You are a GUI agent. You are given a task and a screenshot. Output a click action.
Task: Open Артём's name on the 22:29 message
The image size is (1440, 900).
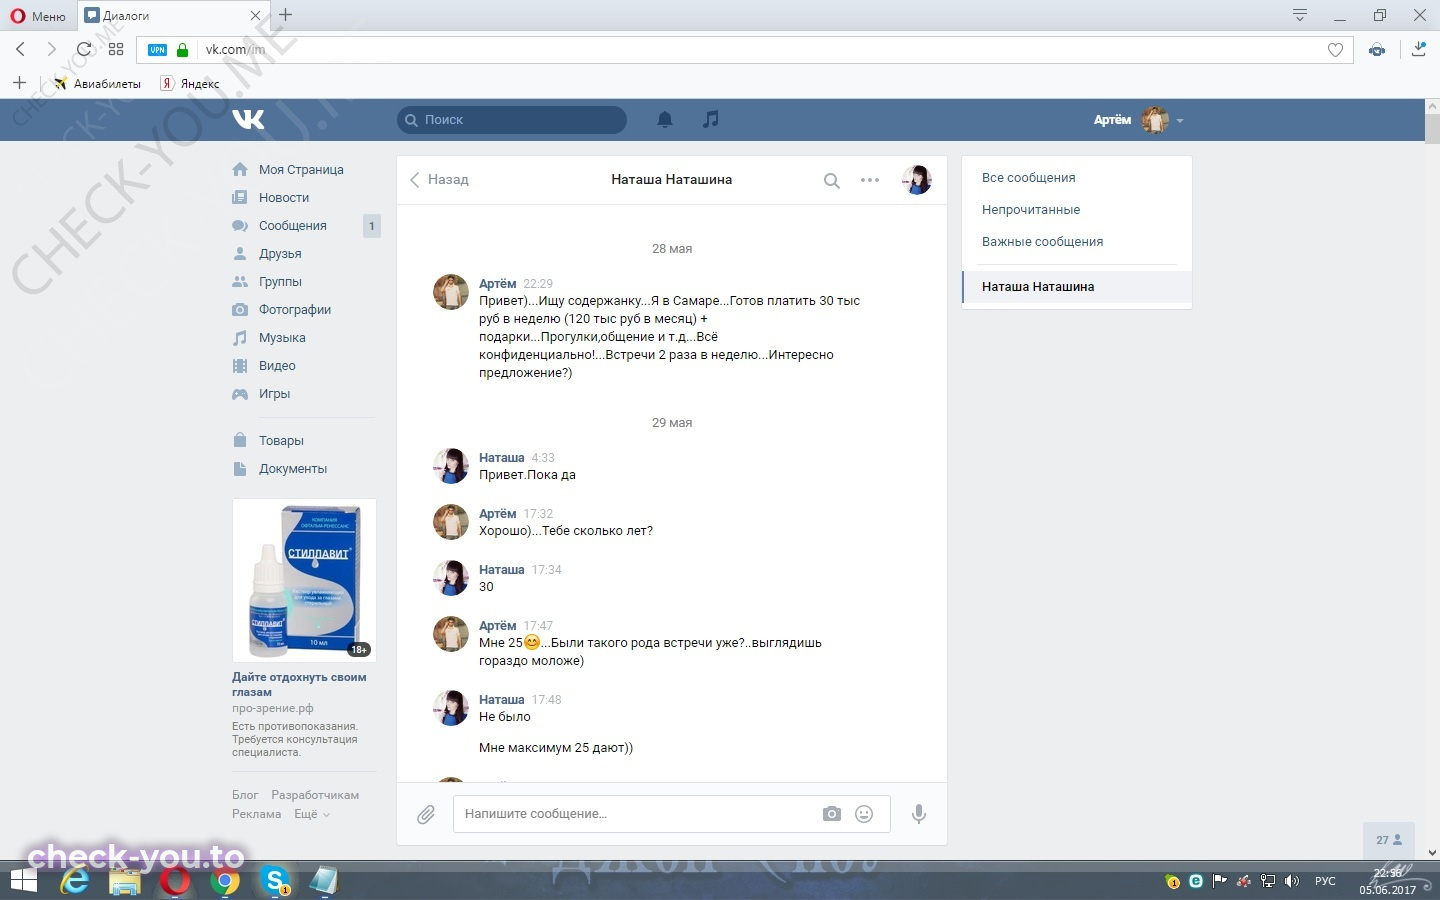tap(497, 284)
